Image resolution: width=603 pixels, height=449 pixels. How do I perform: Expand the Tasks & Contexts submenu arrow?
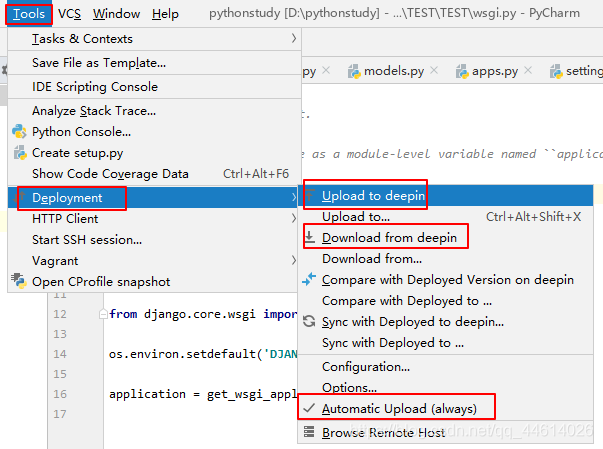pos(294,38)
